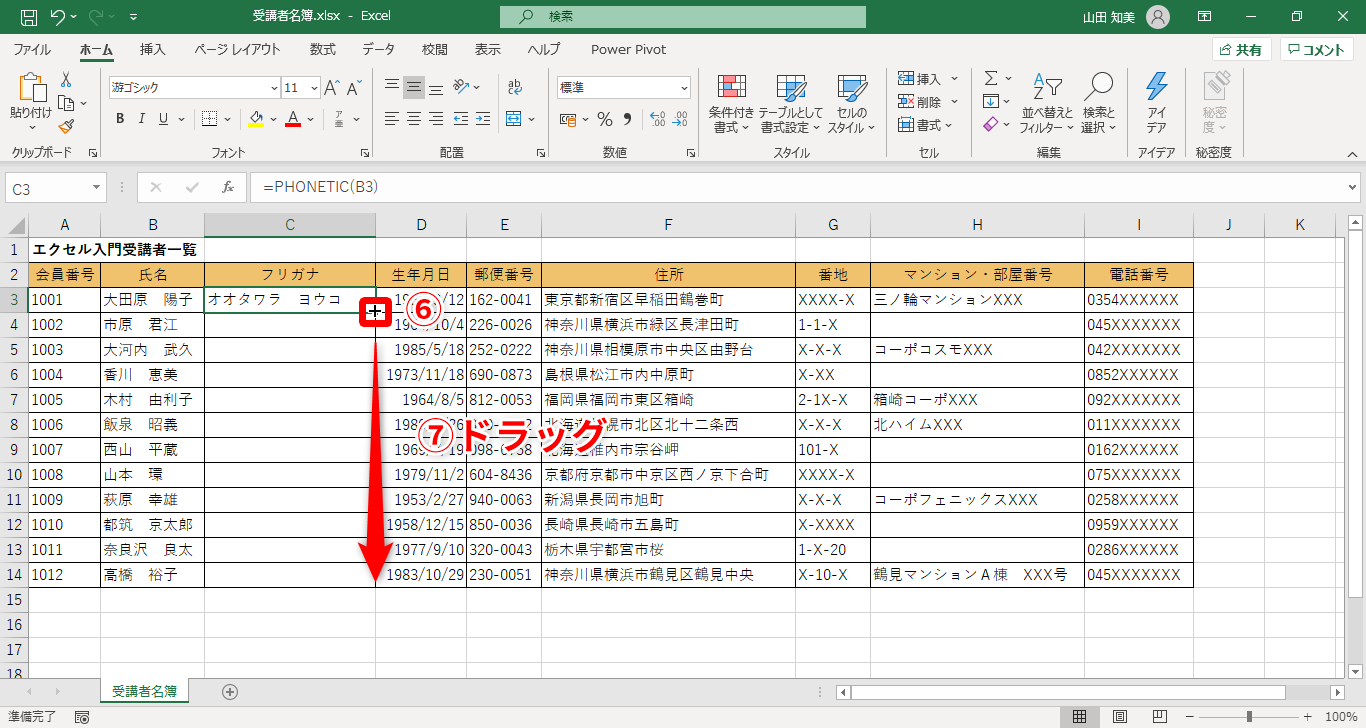Image resolution: width=1366 pixels, height=728 pixels.
Task: Open the number format dropdown (標準)
Action: (684, 88)
